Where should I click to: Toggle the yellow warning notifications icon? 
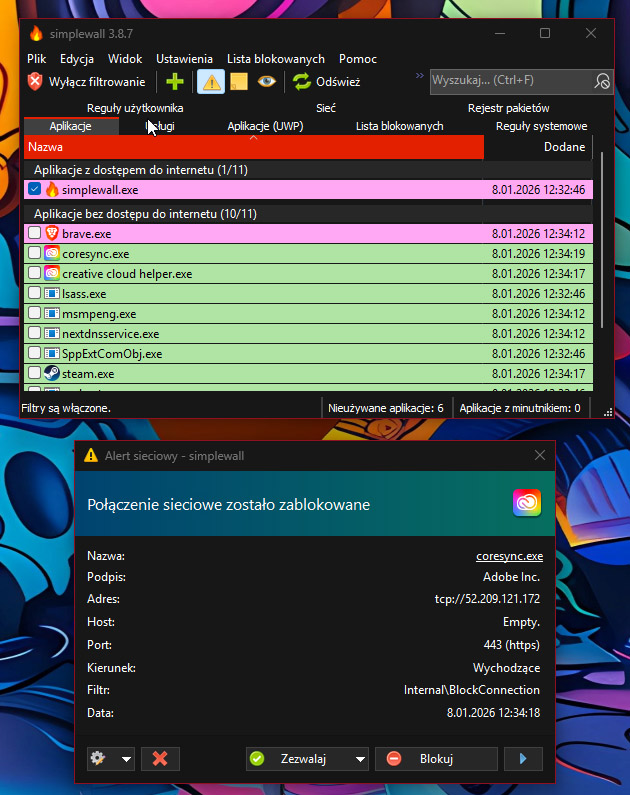click(211, 82)
